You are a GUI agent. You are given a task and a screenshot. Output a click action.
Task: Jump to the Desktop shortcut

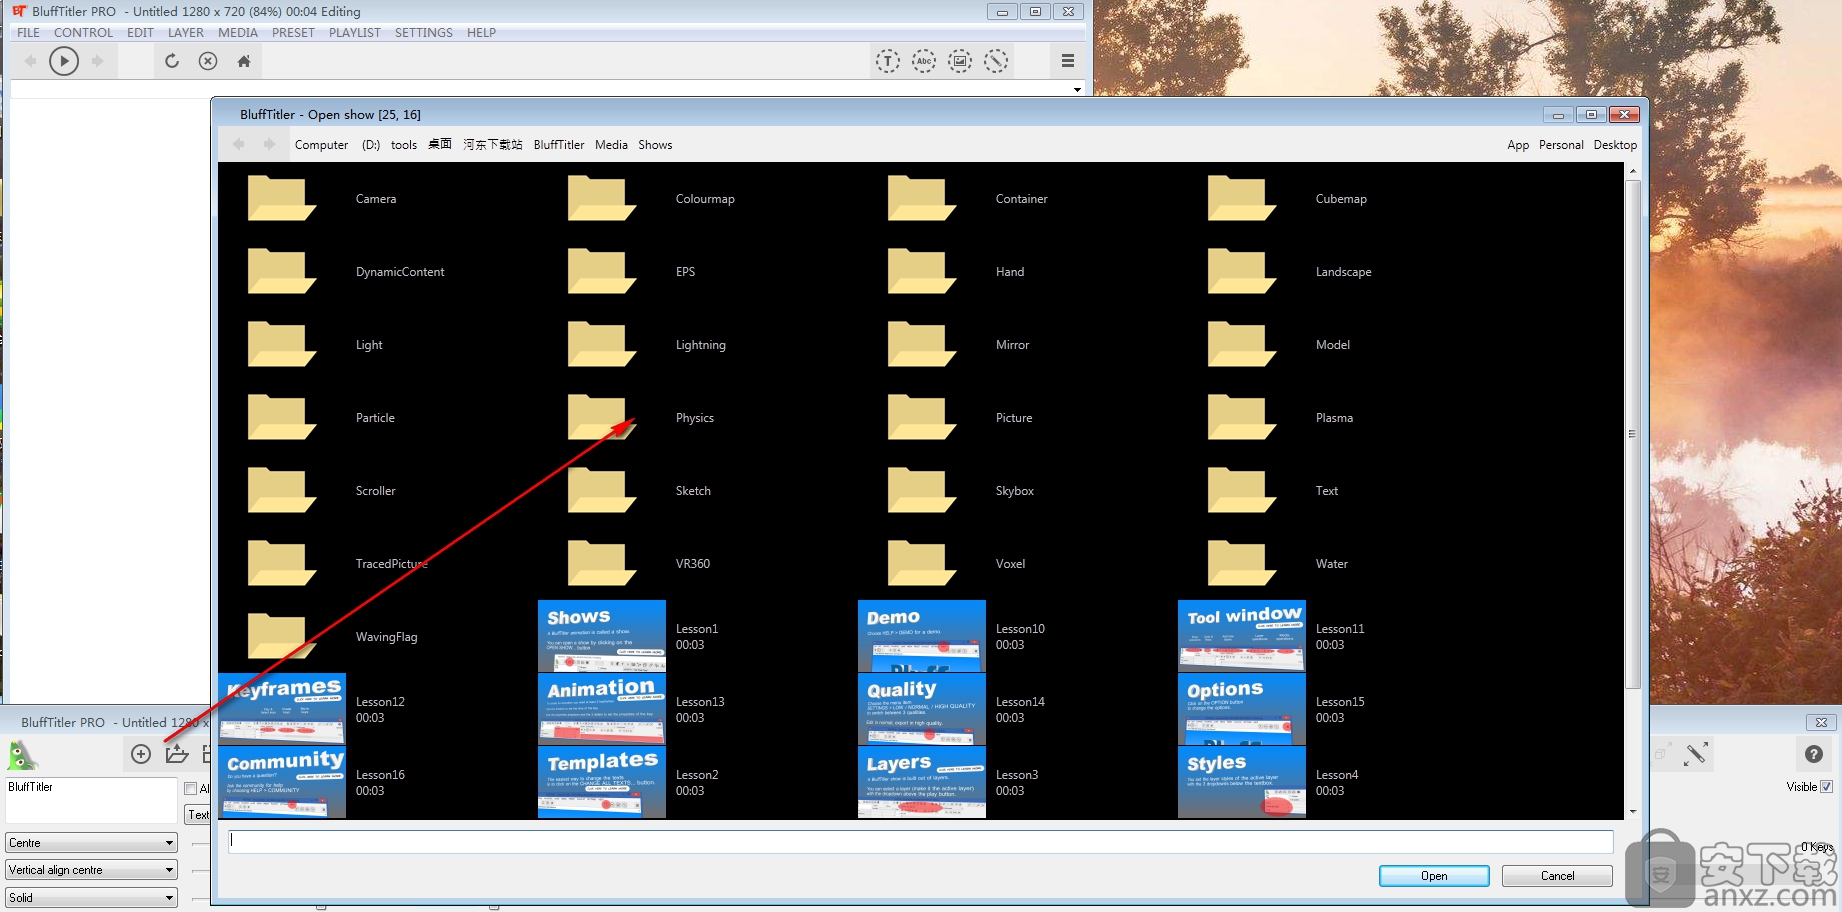point(1615,145)
